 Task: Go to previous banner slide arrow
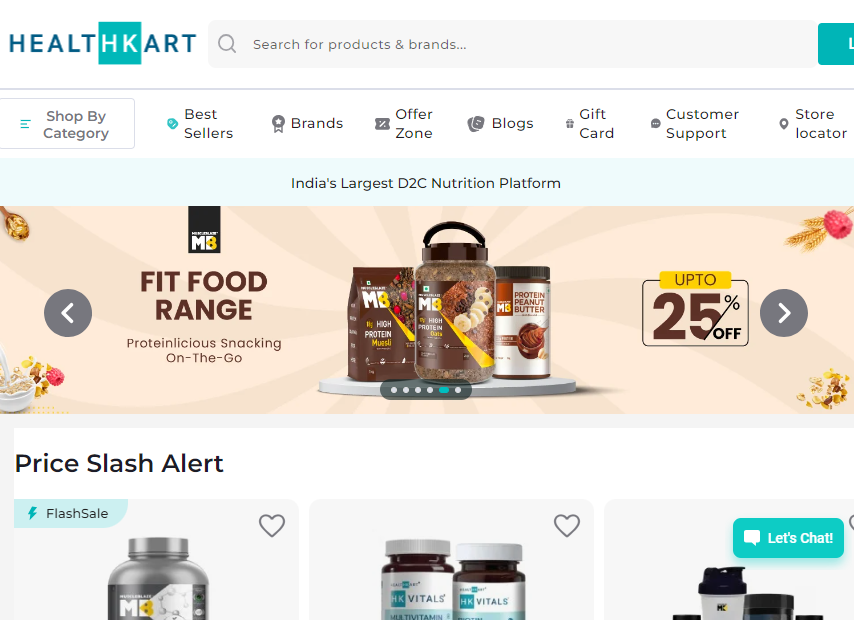click(68, 313)
